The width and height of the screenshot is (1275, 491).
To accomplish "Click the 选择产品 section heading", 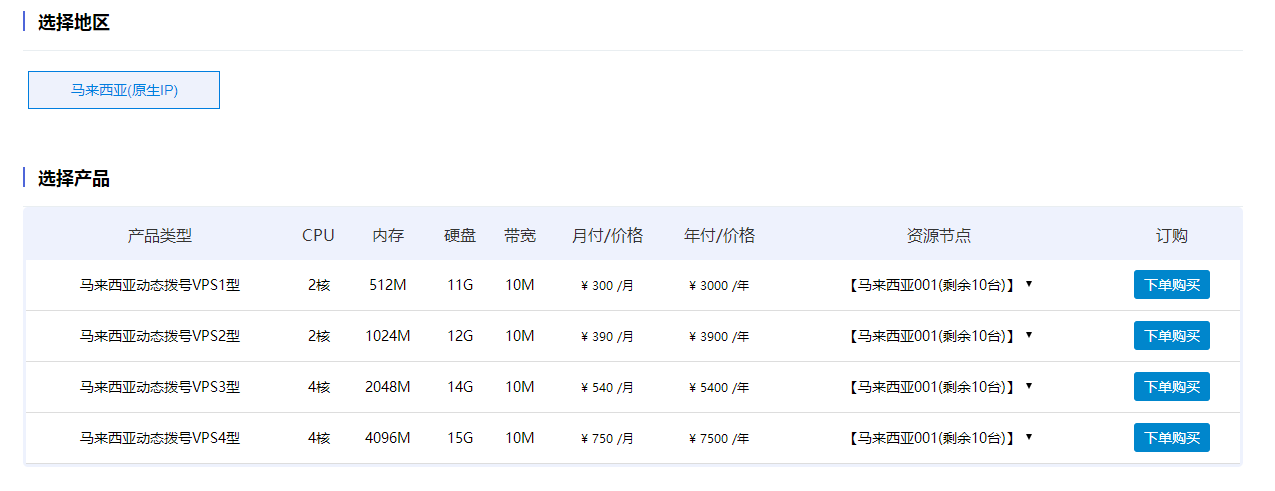I will pyautogui.click(x=74, y=179).
